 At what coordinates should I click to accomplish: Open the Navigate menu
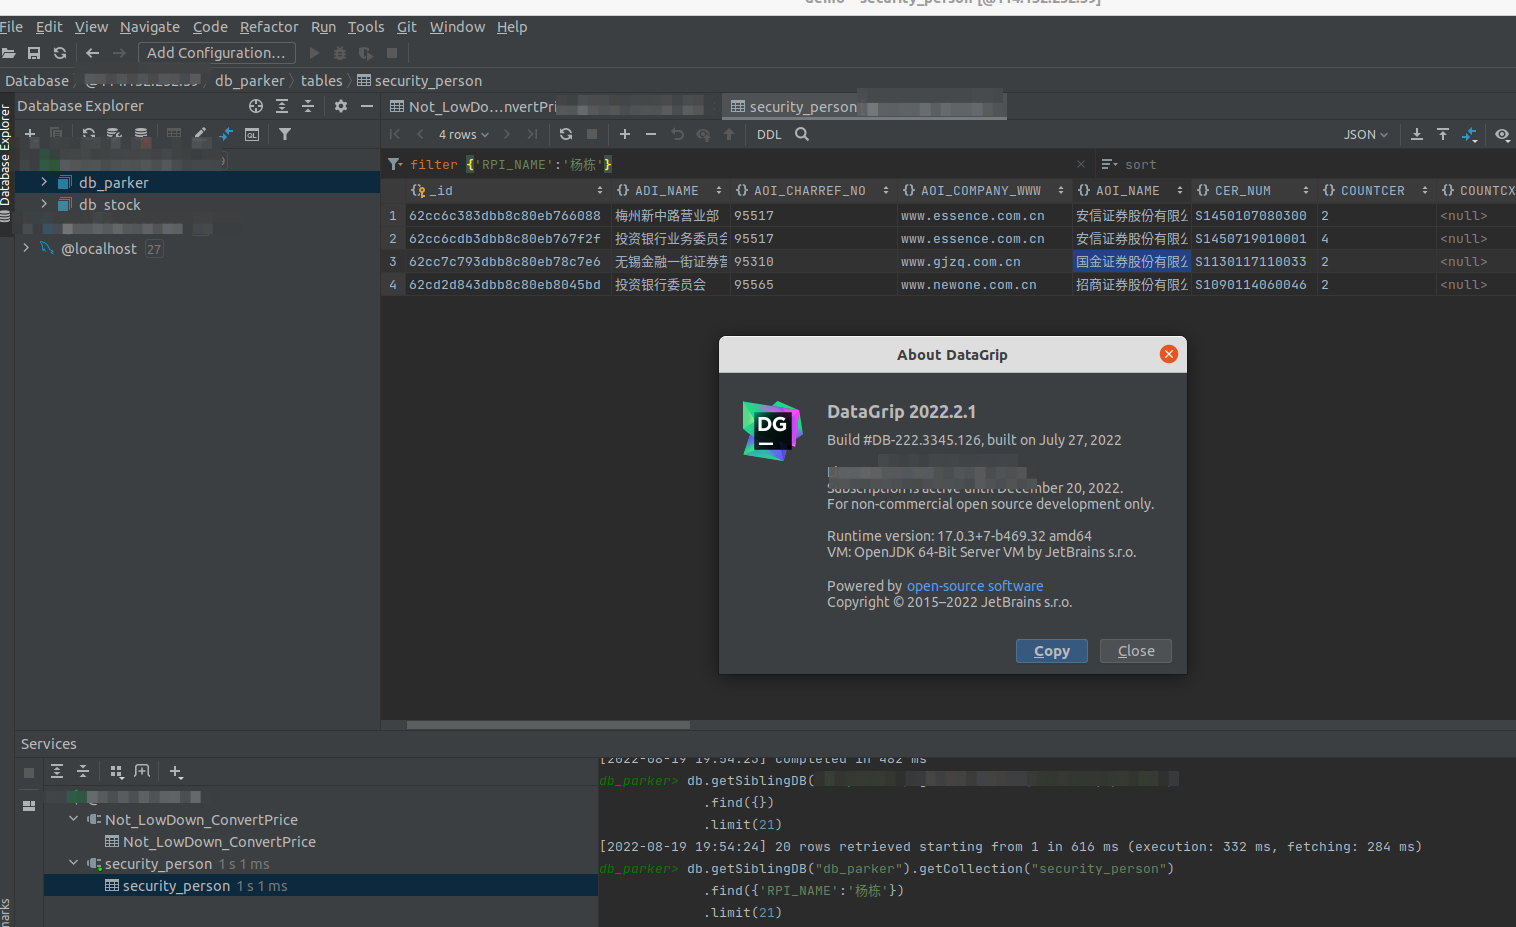(150, 27)
